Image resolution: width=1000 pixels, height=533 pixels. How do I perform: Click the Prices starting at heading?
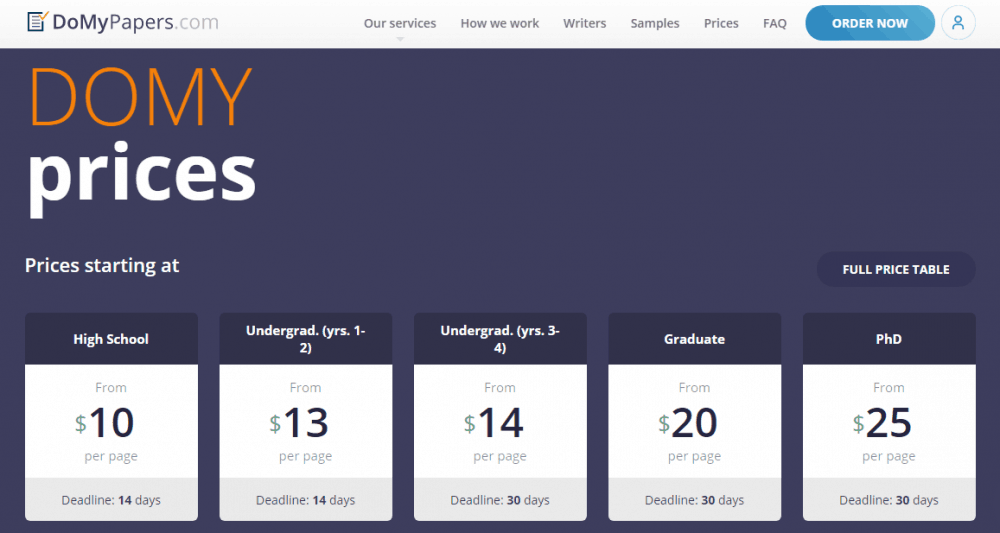point(102,265)
